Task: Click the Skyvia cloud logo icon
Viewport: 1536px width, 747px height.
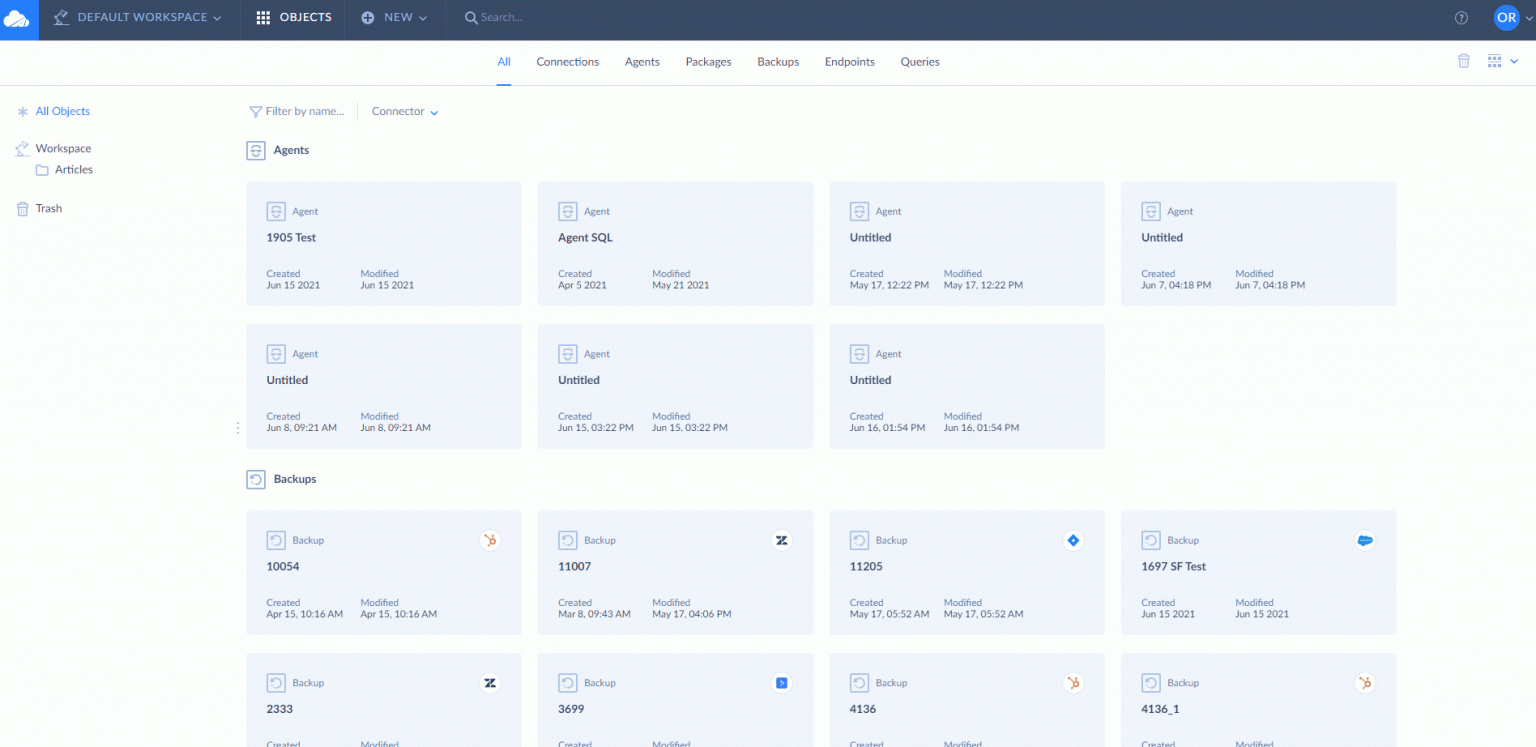Action: pyautogui.click(x=18, y=19)
